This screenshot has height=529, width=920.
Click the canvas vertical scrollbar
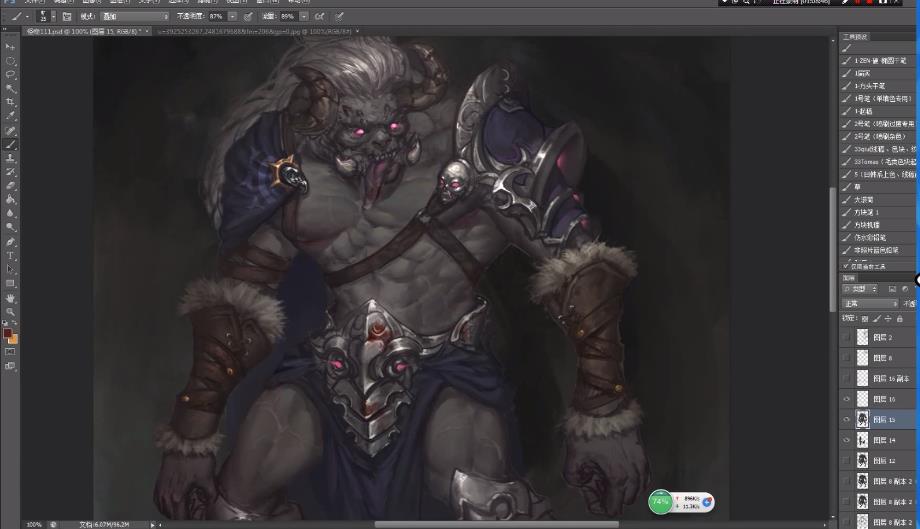(833, 249)
